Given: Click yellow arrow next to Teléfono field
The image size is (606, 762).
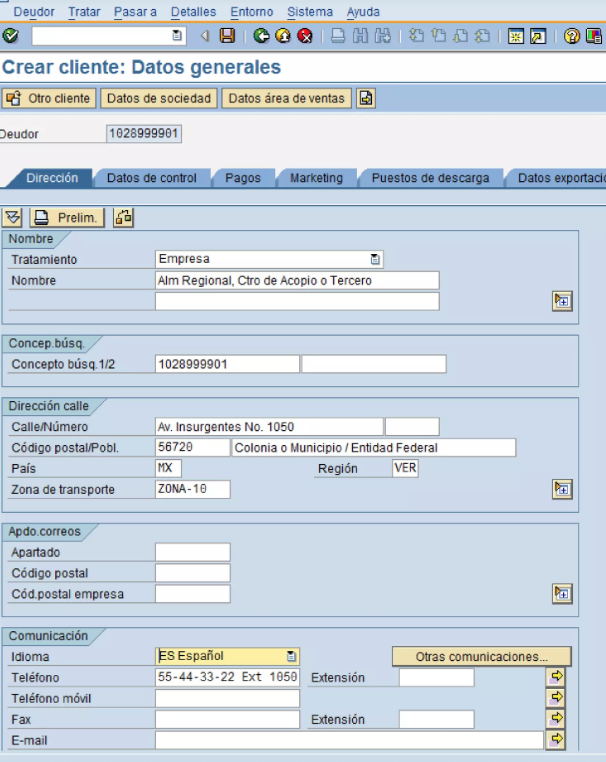Looking at the screenshot, I should [x=557, y=677].
